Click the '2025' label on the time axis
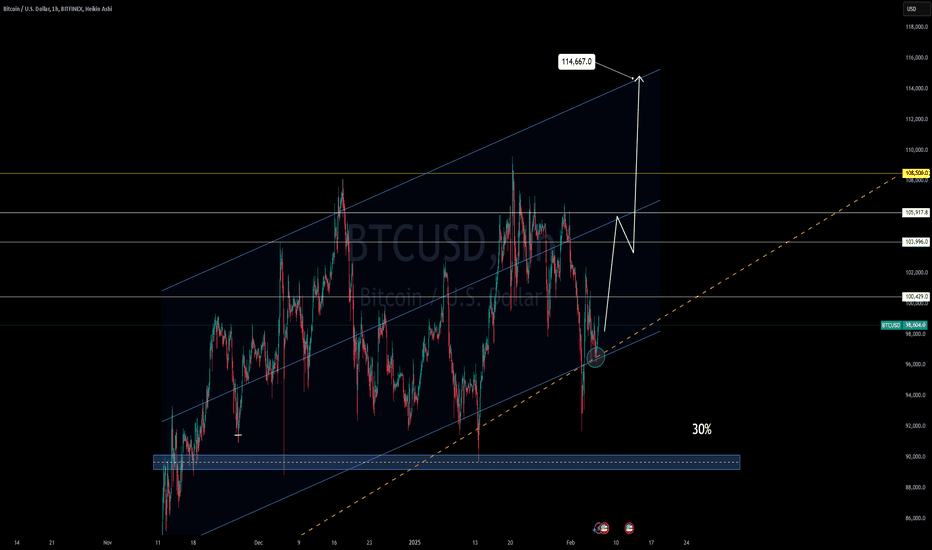The height and width of the screenshot is (550, 932). point(415,542)
